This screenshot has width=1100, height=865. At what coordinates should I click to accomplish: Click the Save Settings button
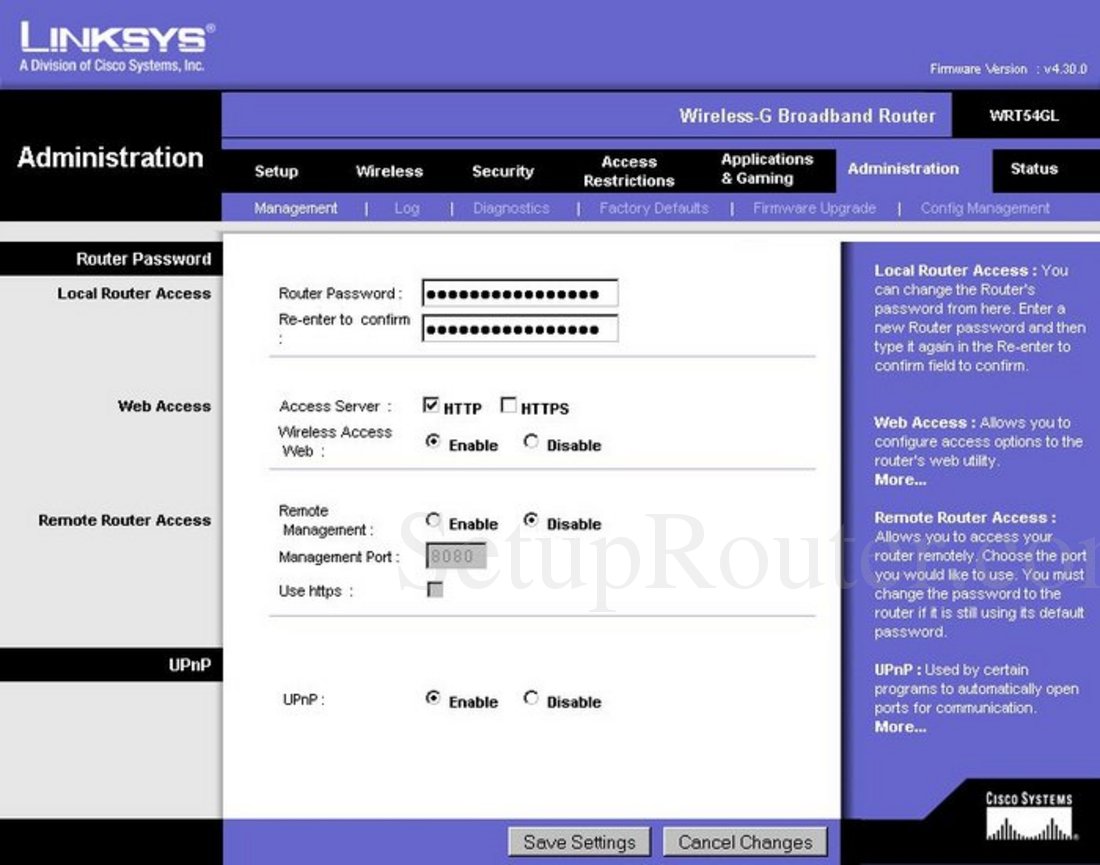[578, 841]
